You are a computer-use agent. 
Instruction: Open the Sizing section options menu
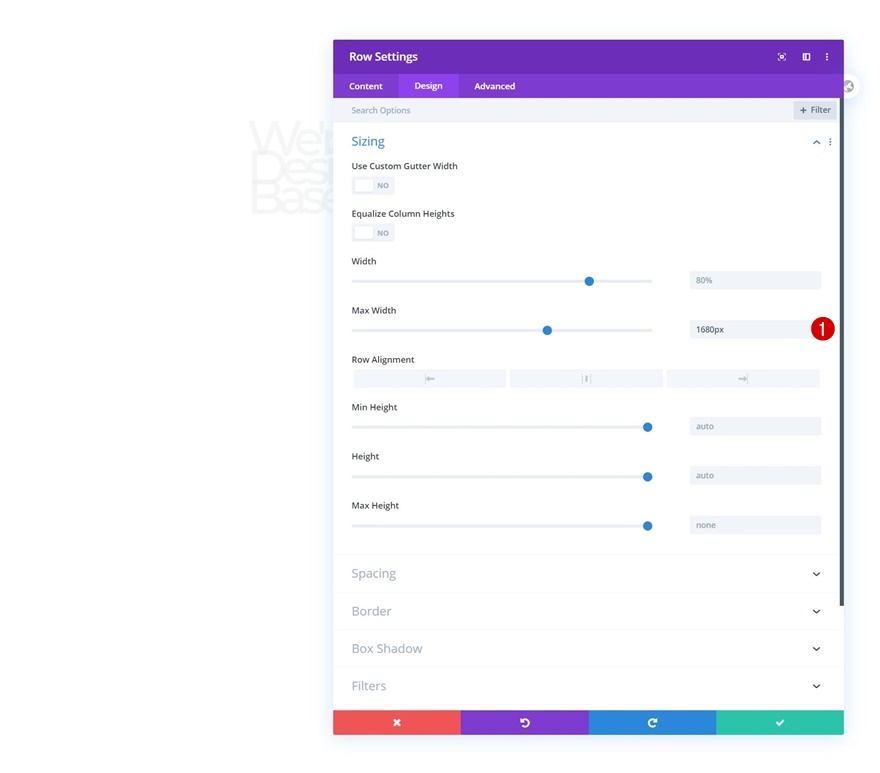(x=830, y=142)
